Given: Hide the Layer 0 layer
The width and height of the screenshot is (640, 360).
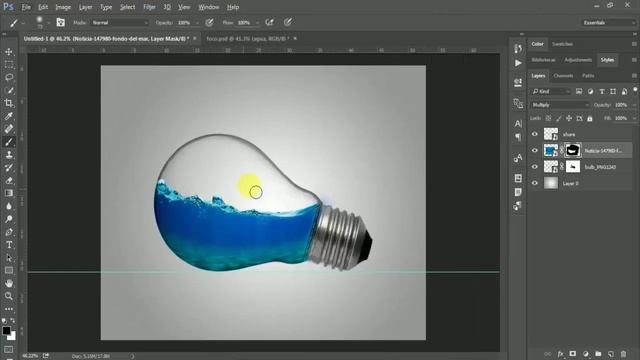Looking at the screenshot, I should click(x=535, y=183).
